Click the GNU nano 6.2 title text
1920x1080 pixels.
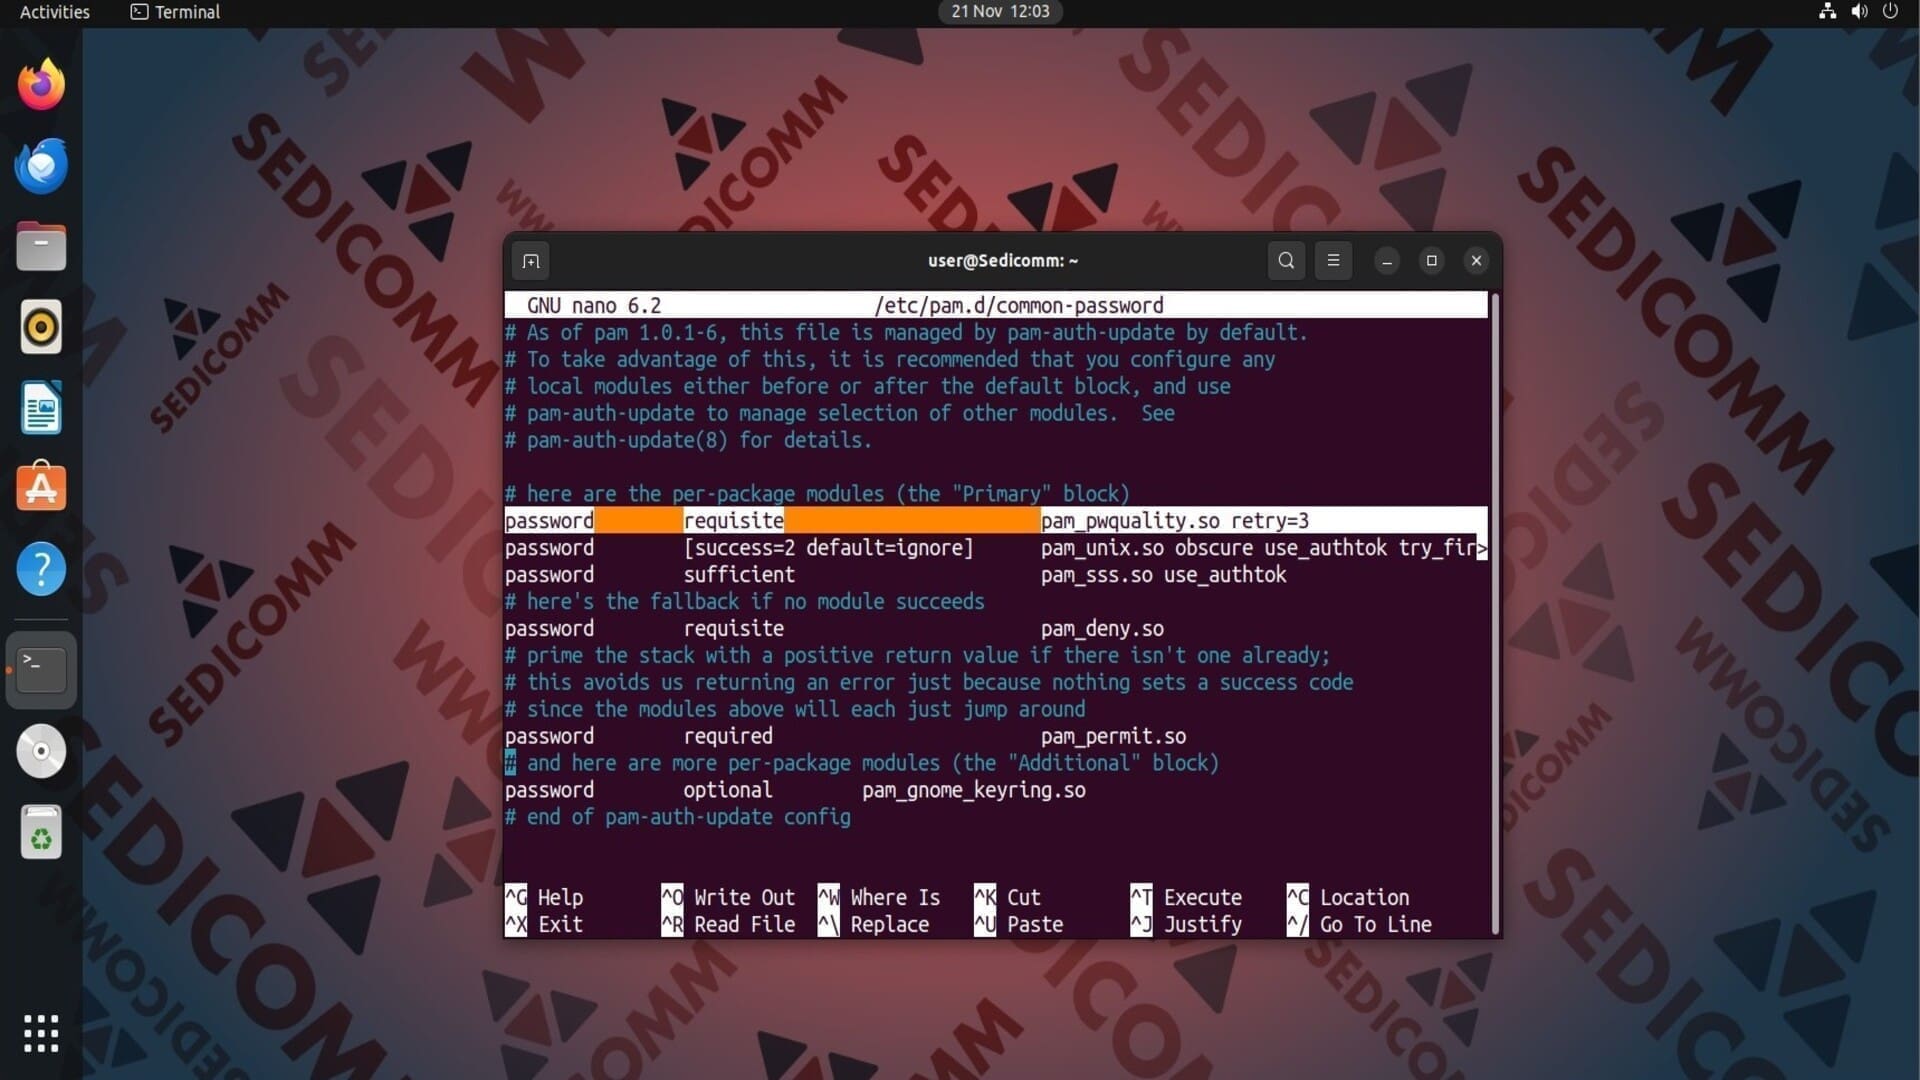pos(594,306)
